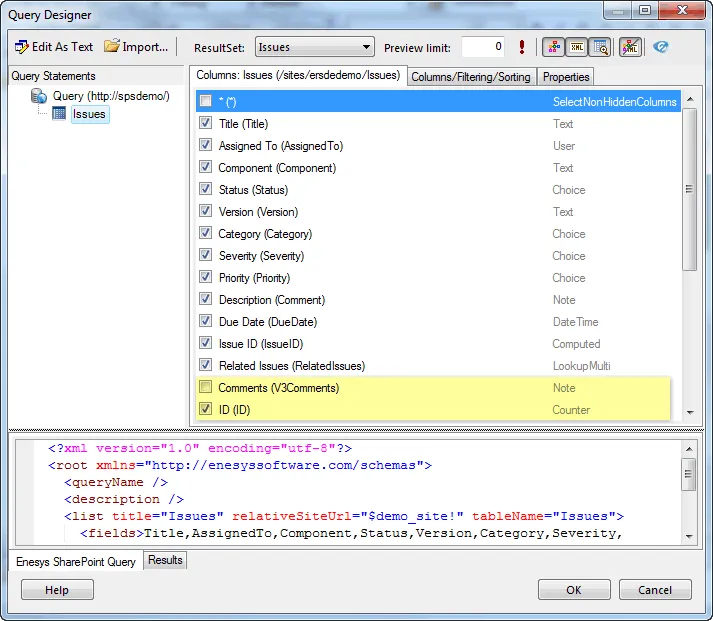The height and width of the screenshot is (621, 713).
Task: Uncheck the Title (Title) column checkbox
Action: (x=205, y=124)
